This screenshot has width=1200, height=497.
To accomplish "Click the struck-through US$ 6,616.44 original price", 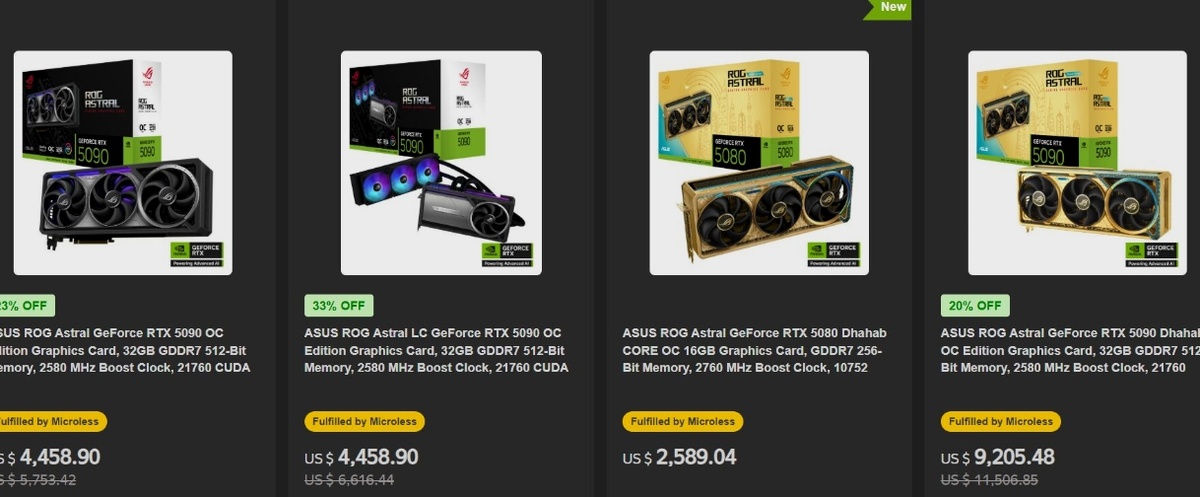I will coord(349,480).
